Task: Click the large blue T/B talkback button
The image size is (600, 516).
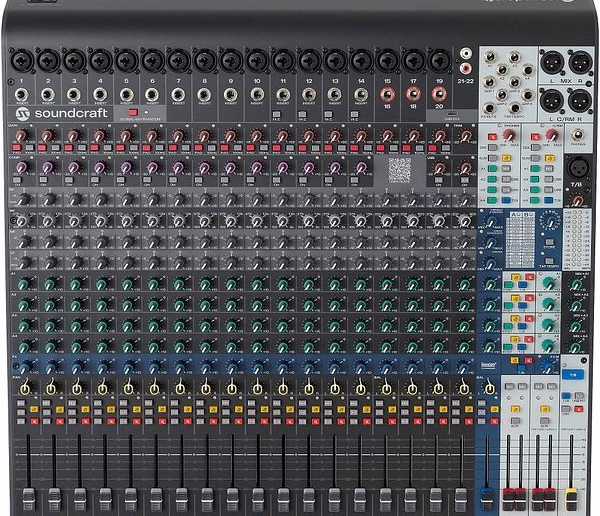Action: (573, 375)
